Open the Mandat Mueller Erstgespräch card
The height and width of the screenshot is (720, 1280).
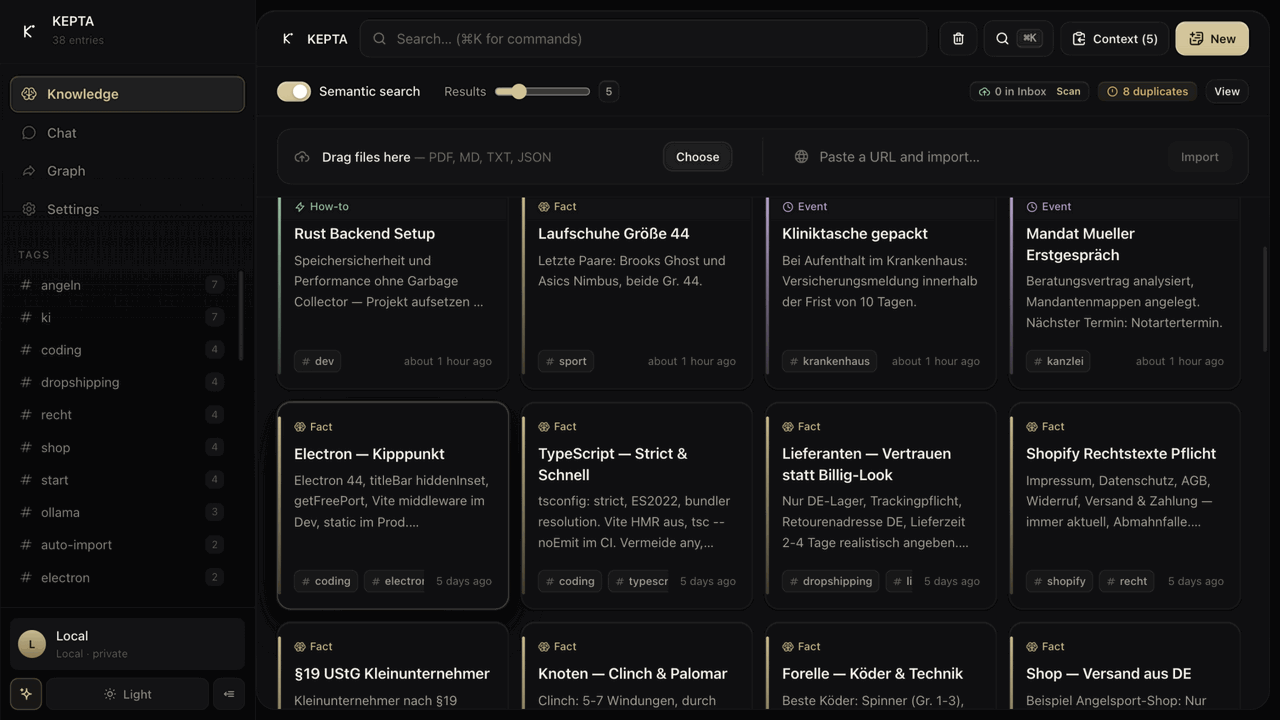(1125, 291)
